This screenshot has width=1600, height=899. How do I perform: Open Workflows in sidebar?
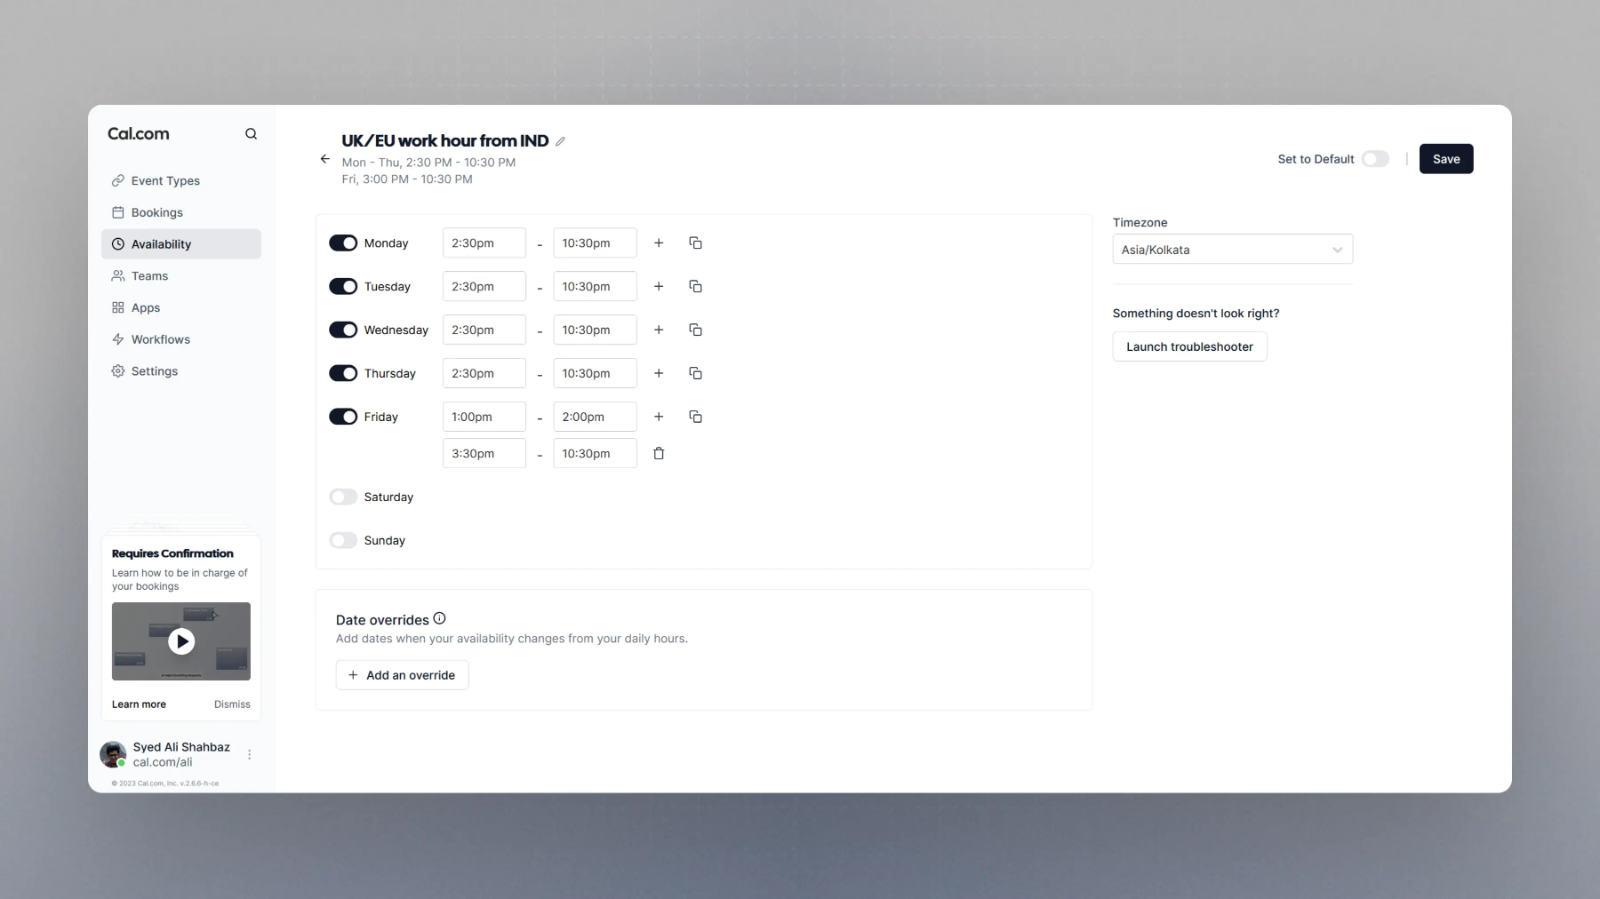[181, 339]
